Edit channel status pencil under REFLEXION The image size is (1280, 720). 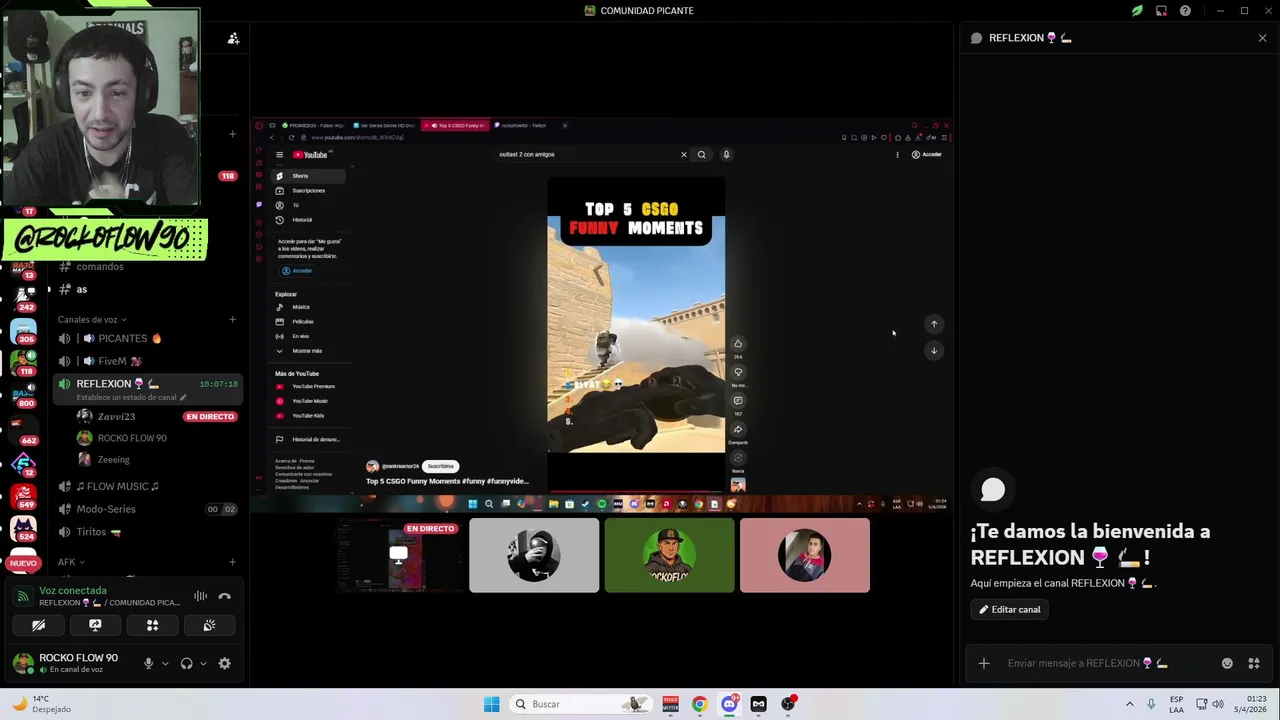pyautogui.click(x=183, y=397)
